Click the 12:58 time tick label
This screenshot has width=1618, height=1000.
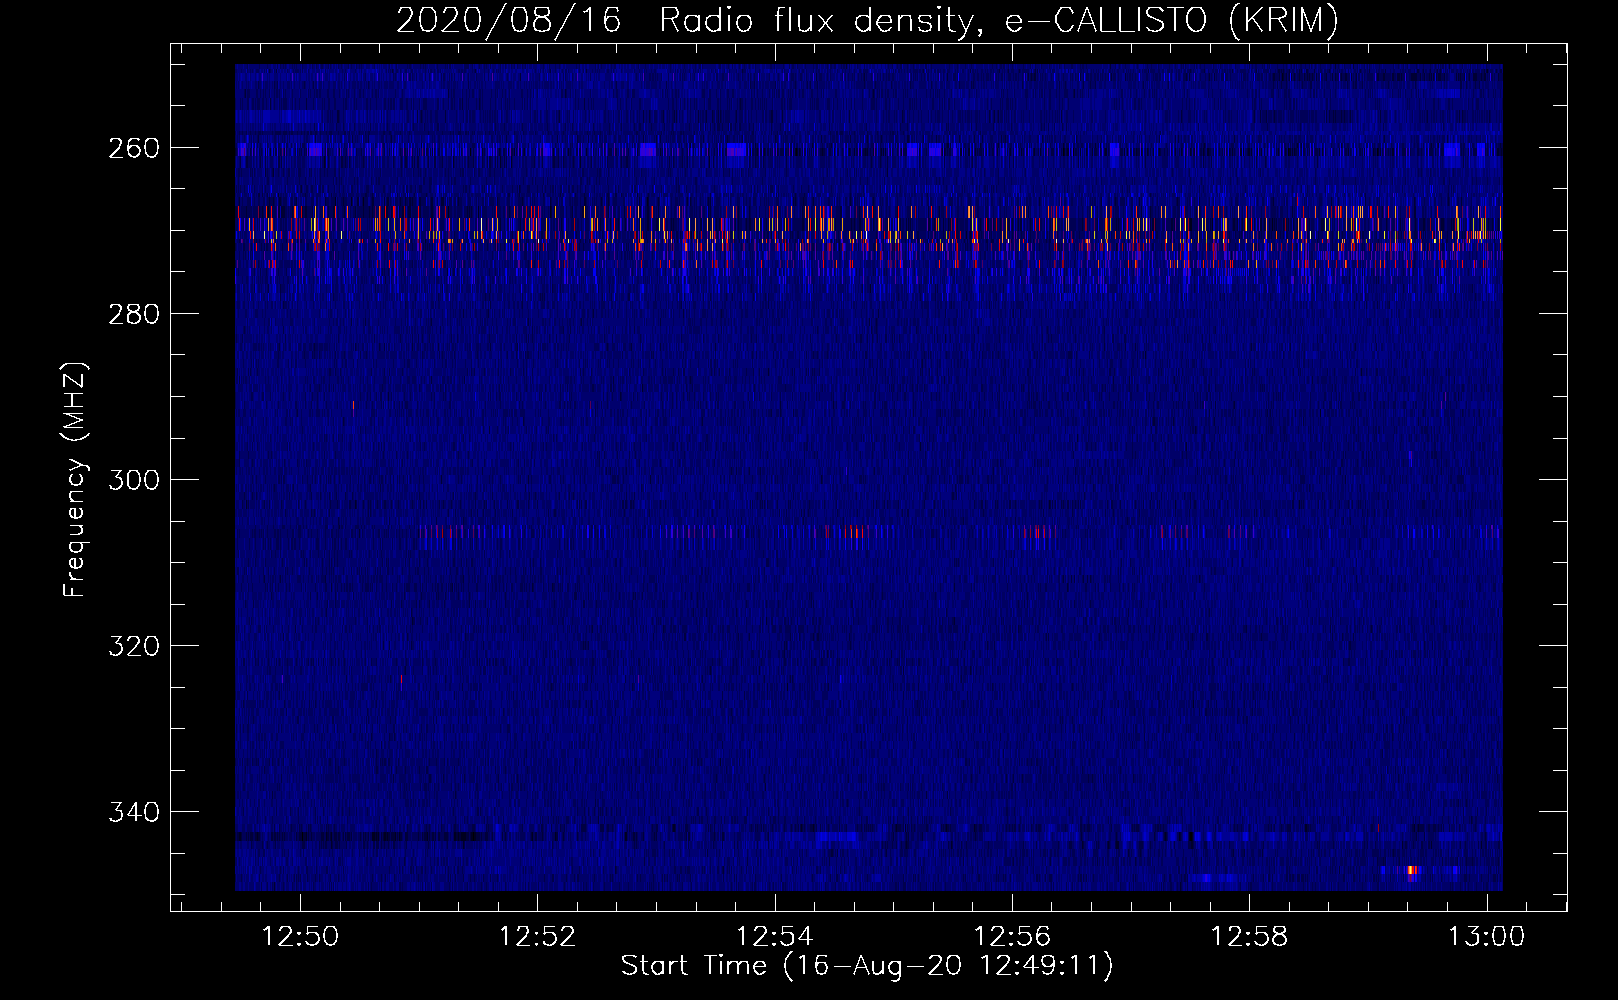coord(1249,937)
